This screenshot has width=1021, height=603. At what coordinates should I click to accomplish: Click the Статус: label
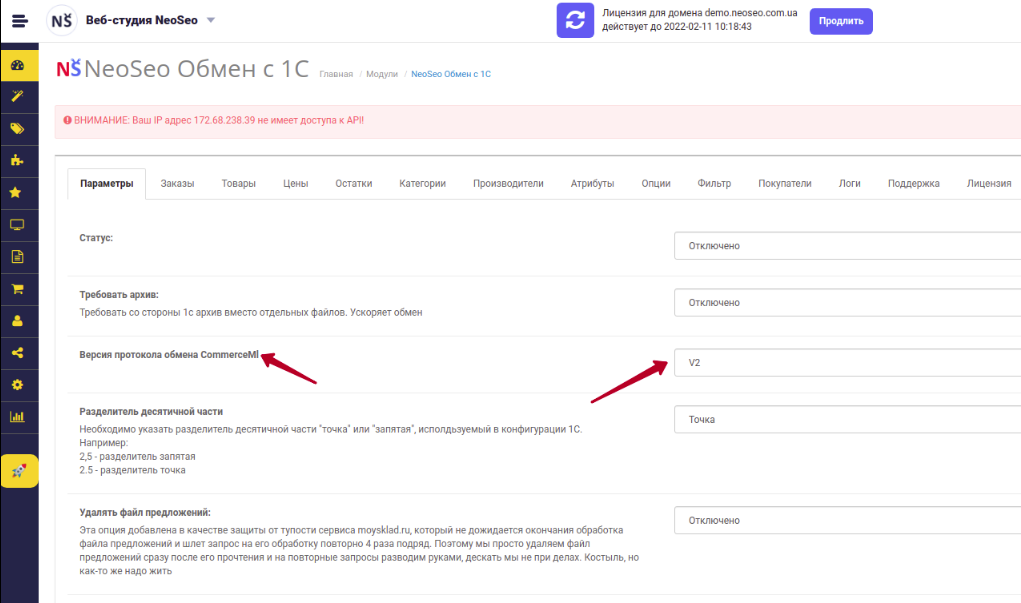[96, 238]
